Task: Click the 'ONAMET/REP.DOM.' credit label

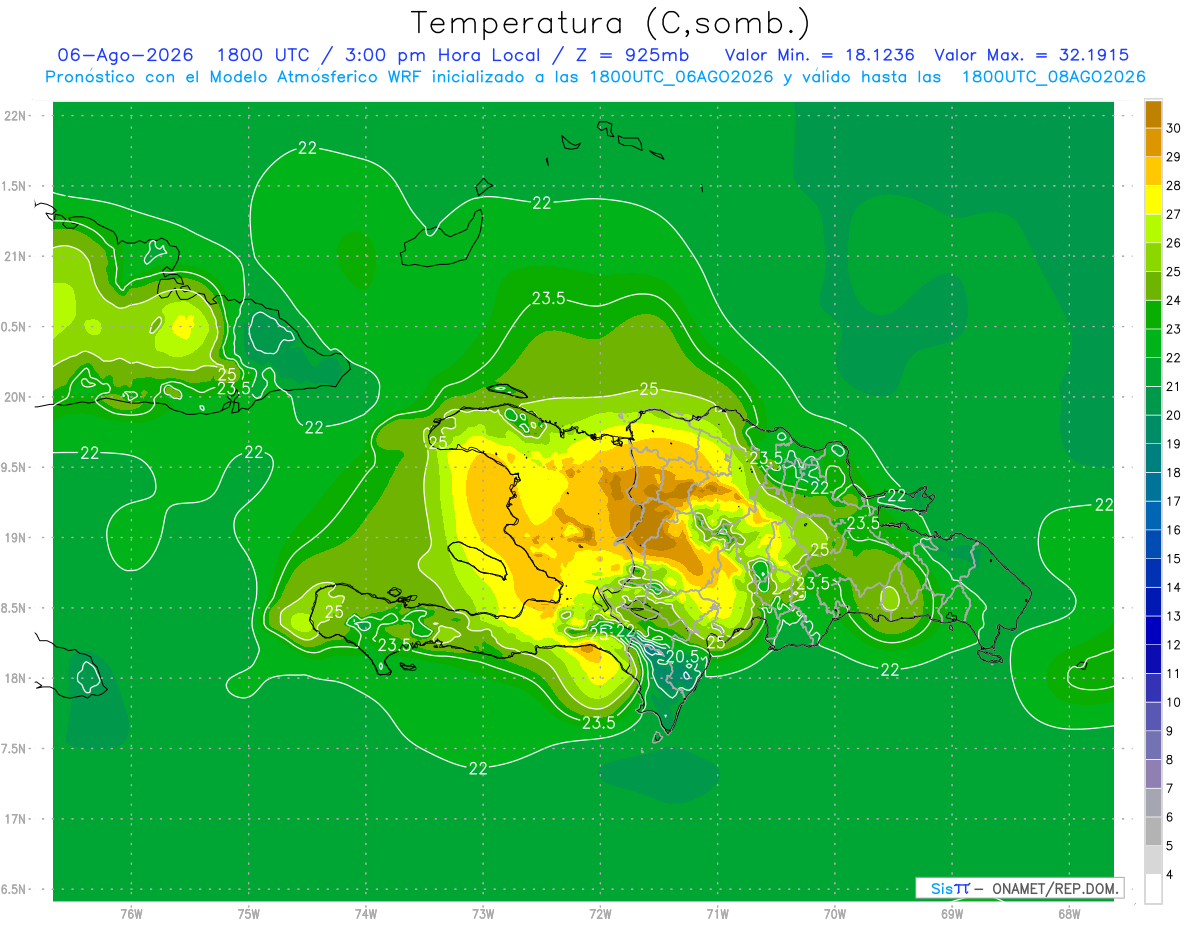Action: (x=1055, y=888)
